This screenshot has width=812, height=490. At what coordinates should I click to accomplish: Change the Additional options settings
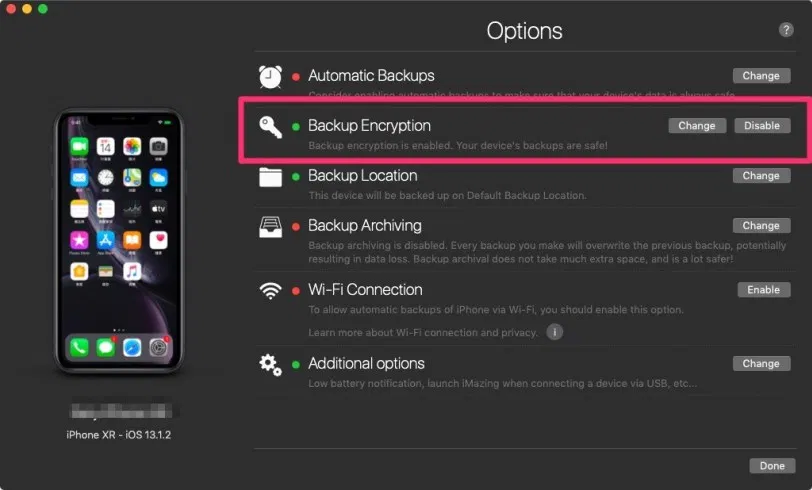coord(761,364)
